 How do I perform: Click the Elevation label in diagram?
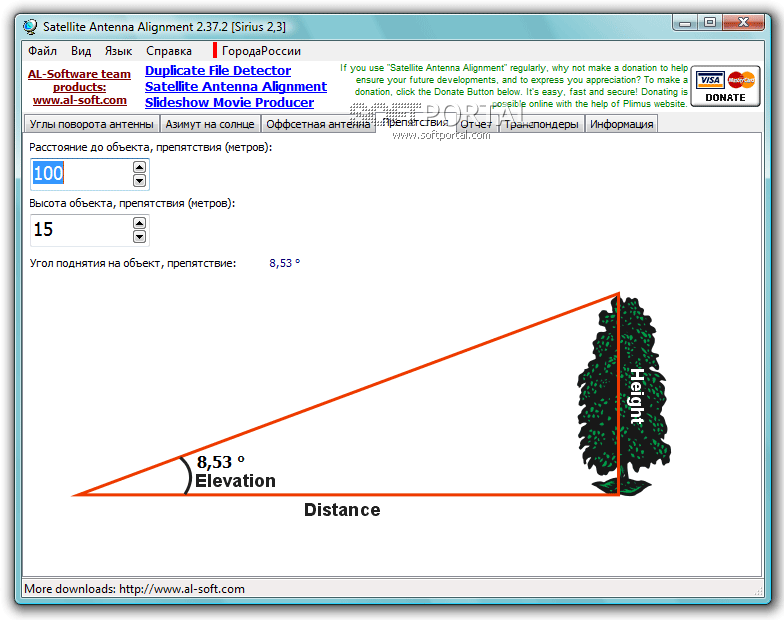click(235, 481)
